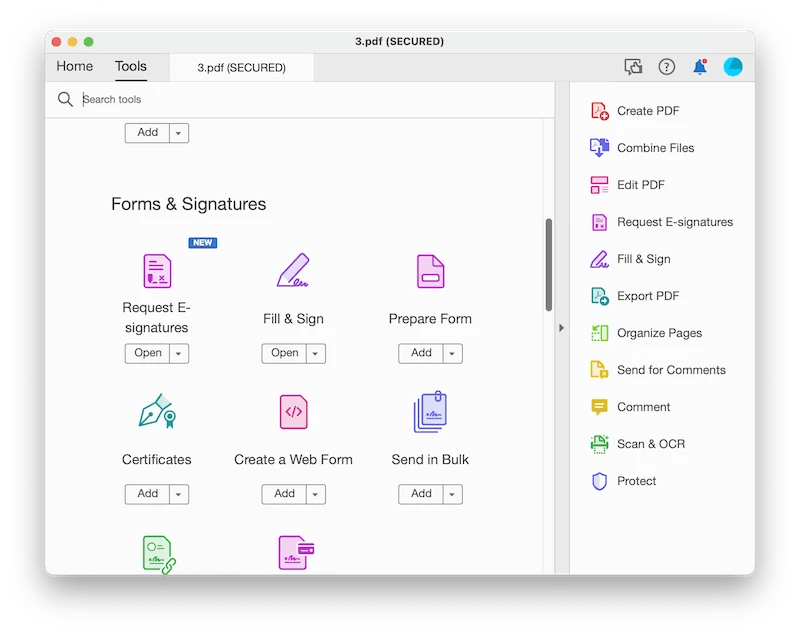Click the notification bell icon

[x=700, y=66]
